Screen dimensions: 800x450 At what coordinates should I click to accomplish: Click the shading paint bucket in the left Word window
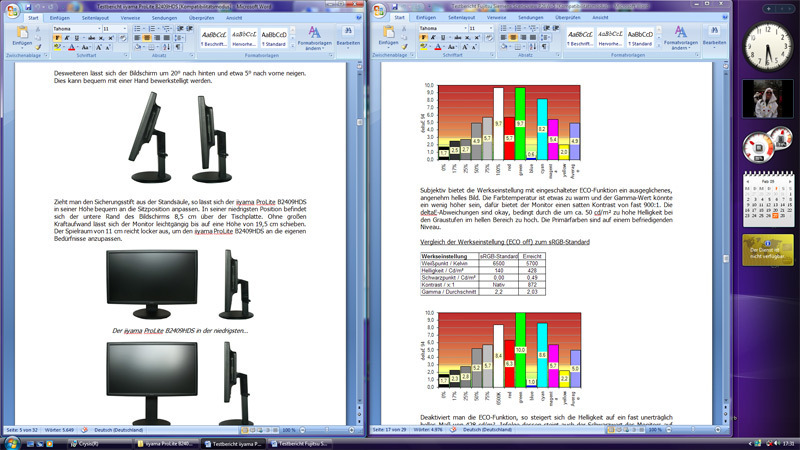coord(138,47)
